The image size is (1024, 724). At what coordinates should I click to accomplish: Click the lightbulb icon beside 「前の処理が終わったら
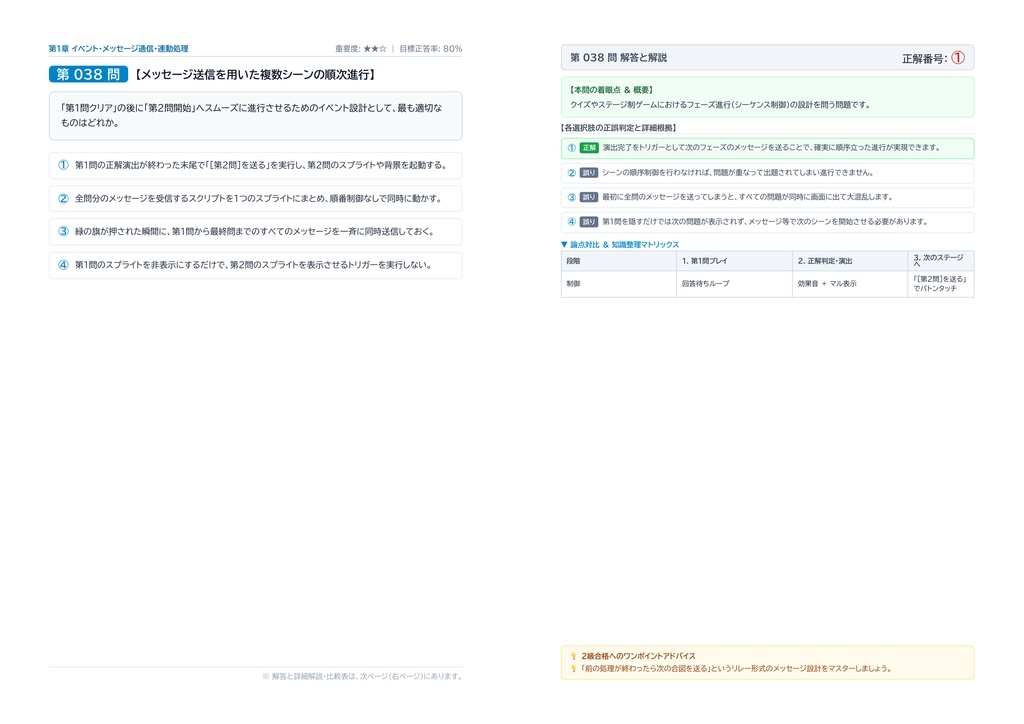point(573,669)
